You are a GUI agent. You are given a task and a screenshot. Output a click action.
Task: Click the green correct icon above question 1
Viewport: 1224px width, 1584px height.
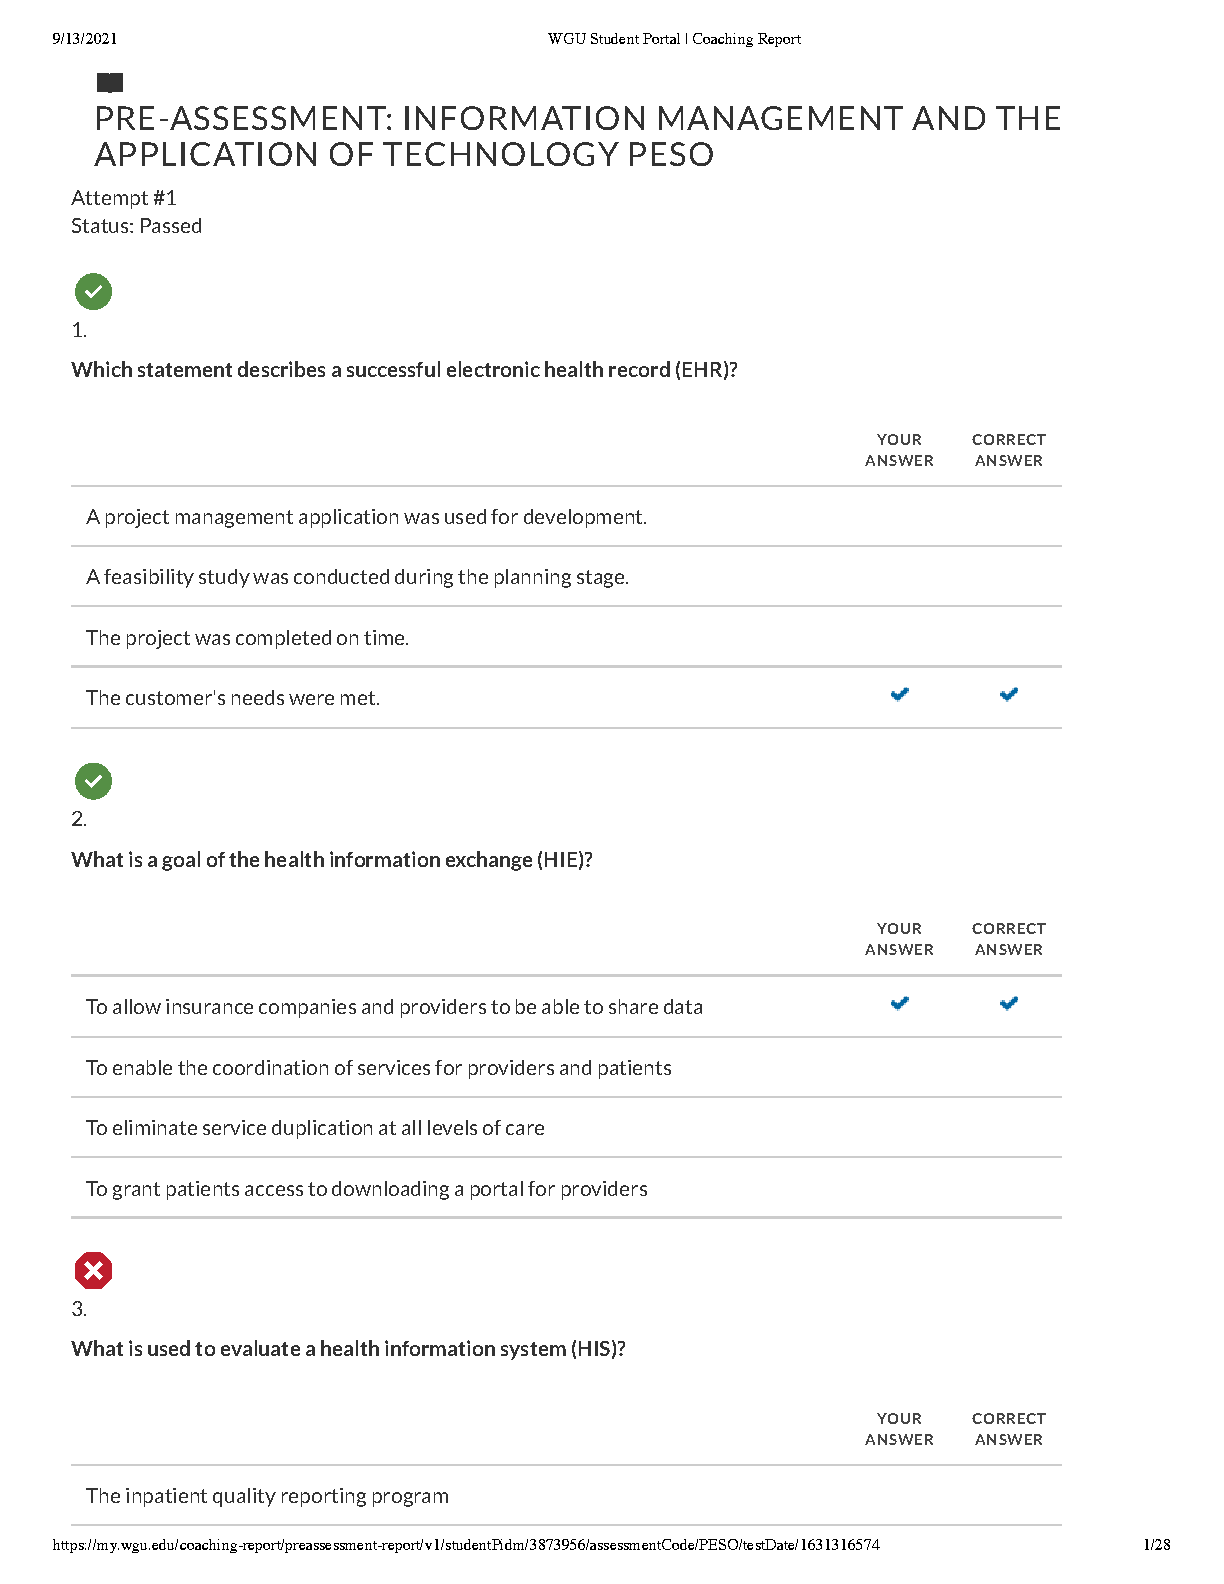[x=93, y=292]
